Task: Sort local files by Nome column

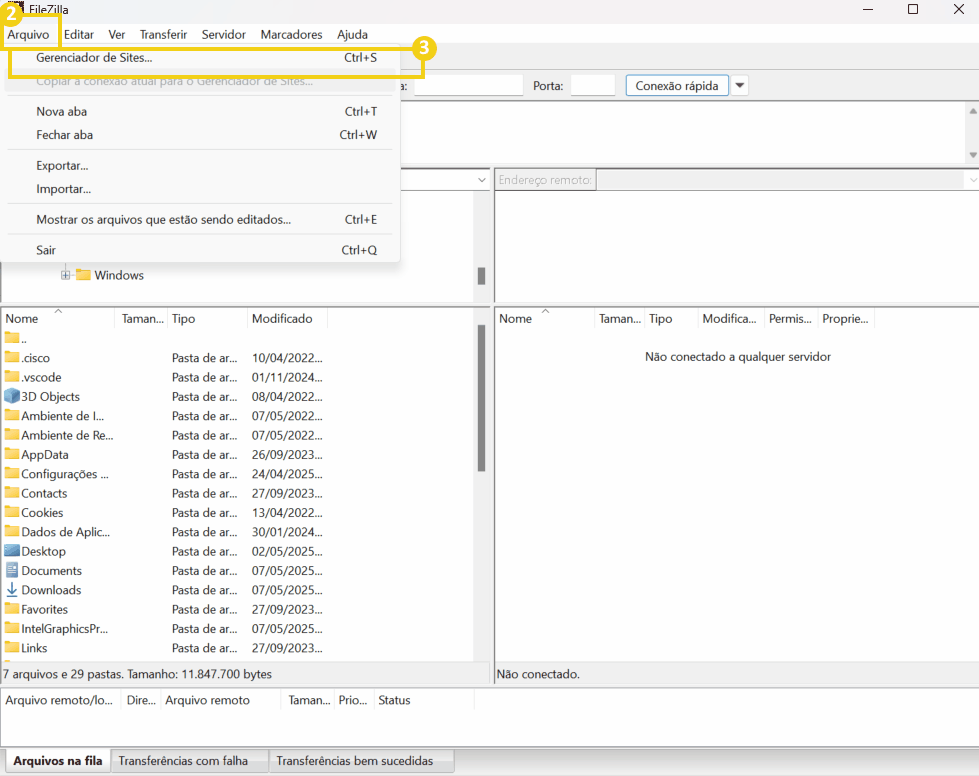Action: click(58, 318)
